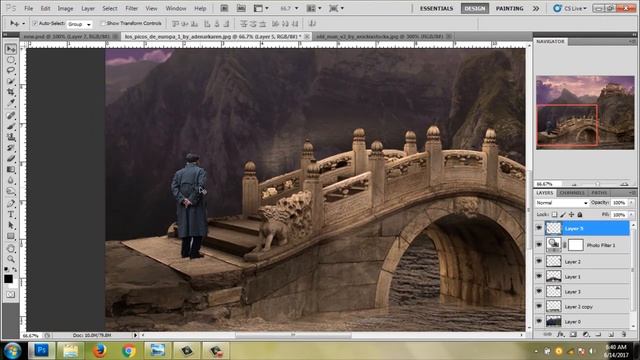Create a new layer icon
Image resolution: width=640 pixels, height=360 pixels.
point(611,334)
